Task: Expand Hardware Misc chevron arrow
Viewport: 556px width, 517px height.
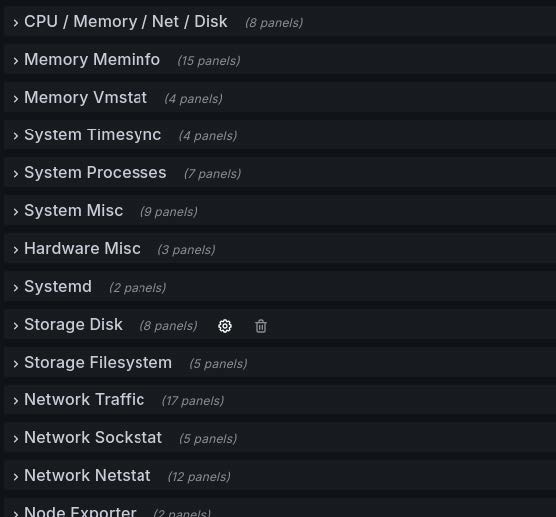Action: coord(16,250)
